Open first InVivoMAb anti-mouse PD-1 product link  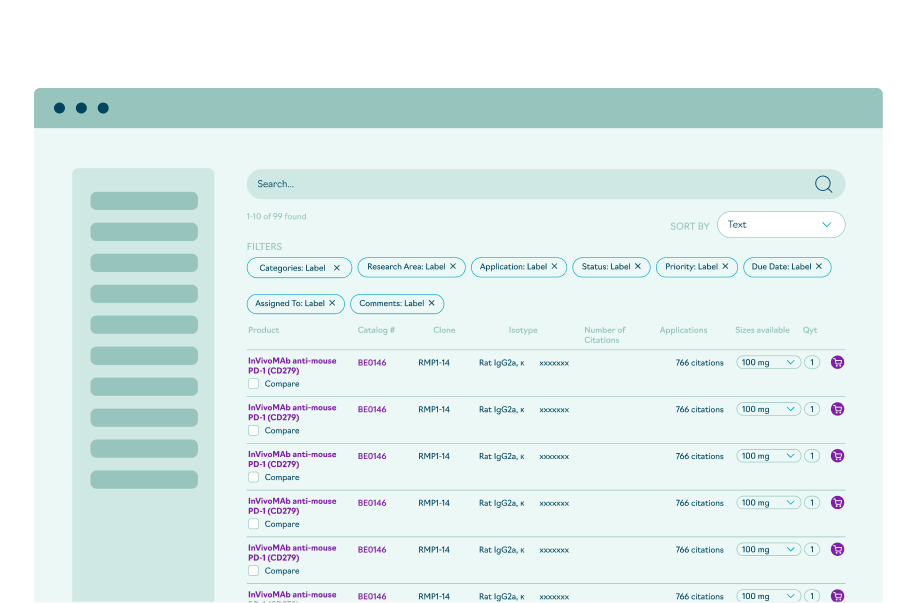[x=292, y=366]
